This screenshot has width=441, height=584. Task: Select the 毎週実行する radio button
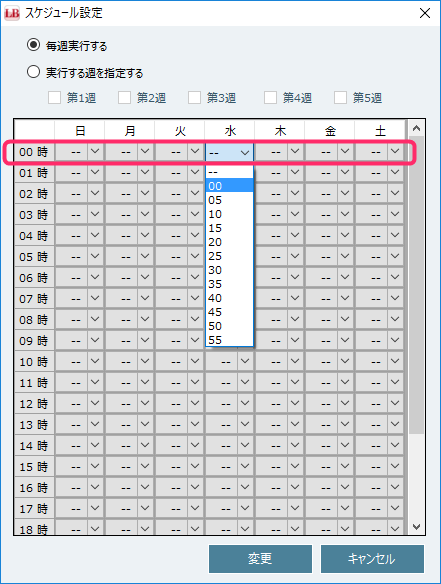[x=34, y=45]
